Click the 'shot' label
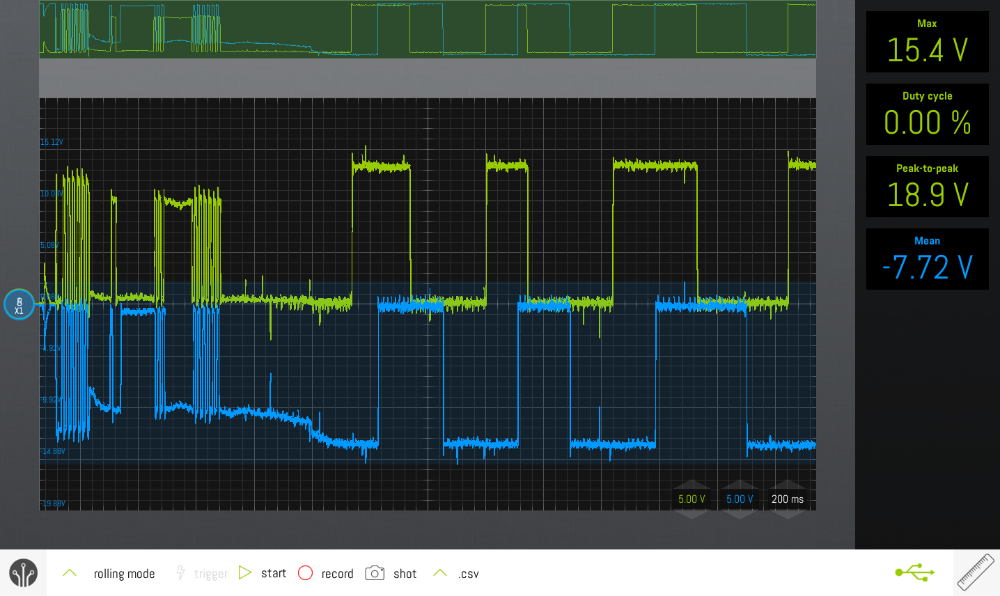The height and width of the screenshot is (596, 1000). click(x=405, y=574)
